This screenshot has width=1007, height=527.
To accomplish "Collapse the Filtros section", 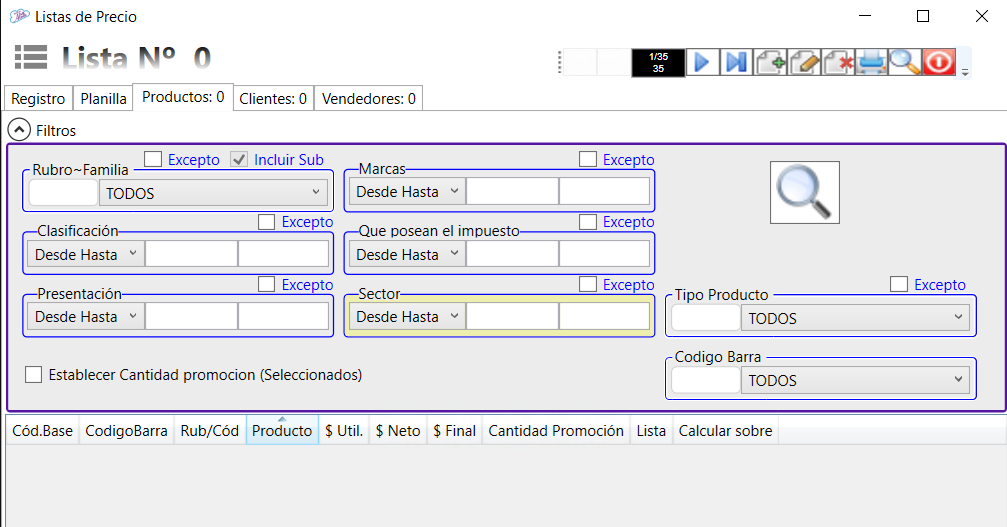I will pos(18,130).
